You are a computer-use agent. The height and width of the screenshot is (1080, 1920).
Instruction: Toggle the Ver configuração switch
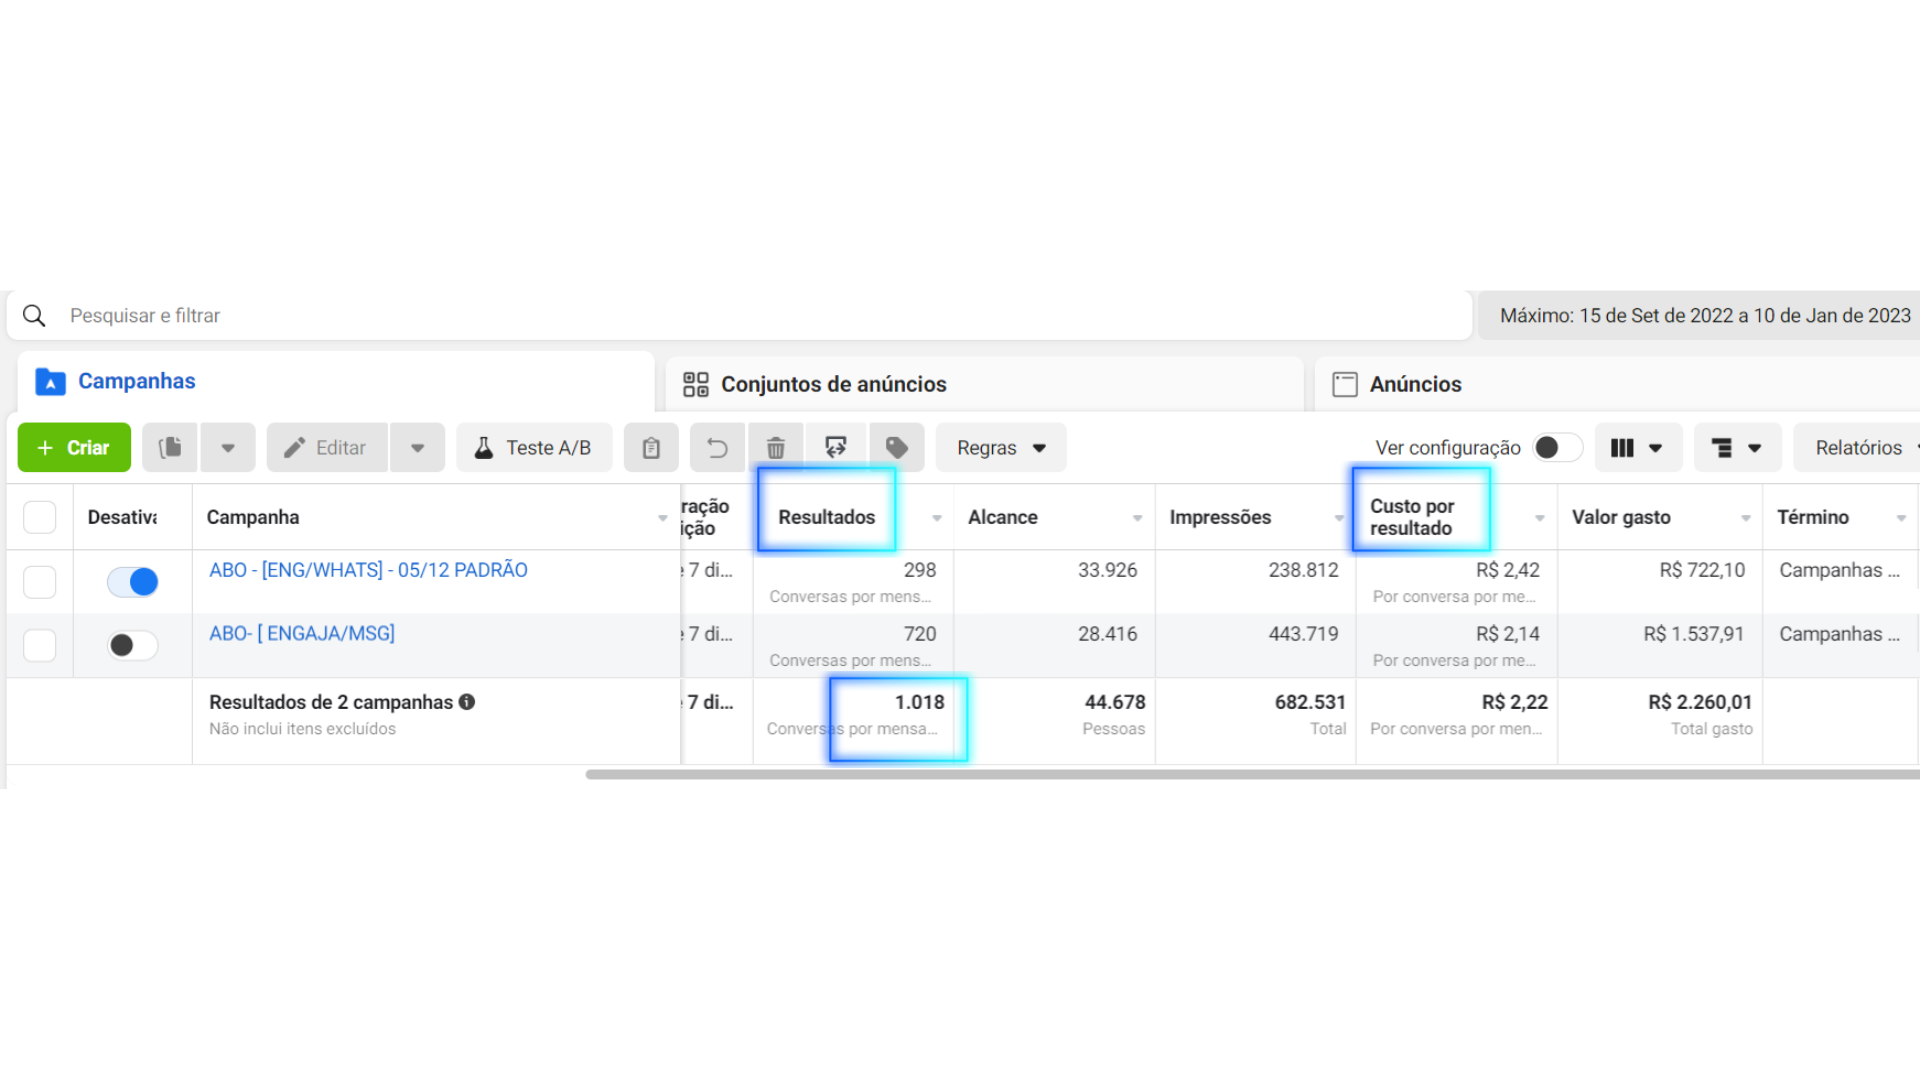(1557, 448)
